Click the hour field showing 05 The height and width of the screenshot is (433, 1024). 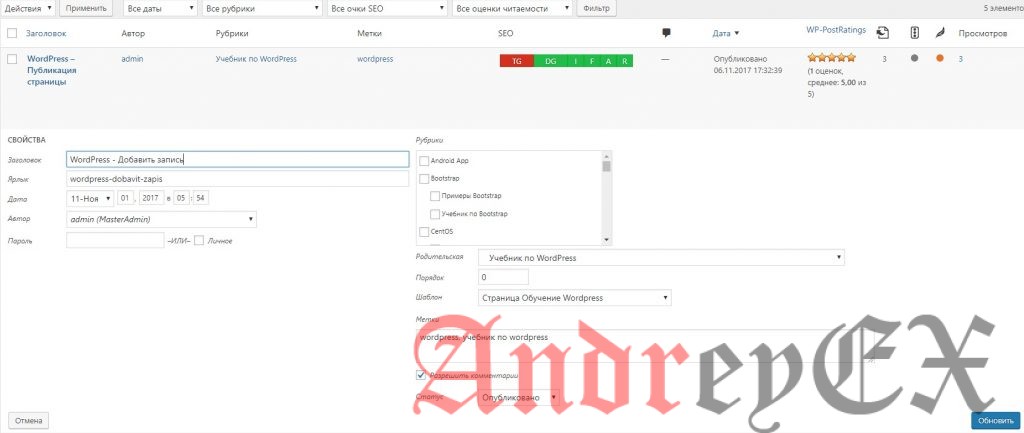(x=179, y=198)
